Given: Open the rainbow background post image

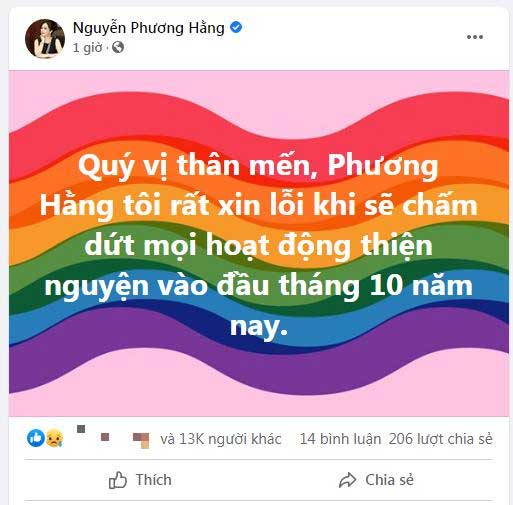Looking at the screenshot, I should point(259,243).
